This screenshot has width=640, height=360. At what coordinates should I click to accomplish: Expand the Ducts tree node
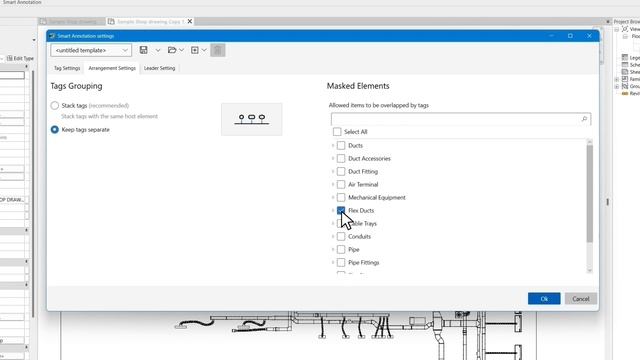[333, 145]
